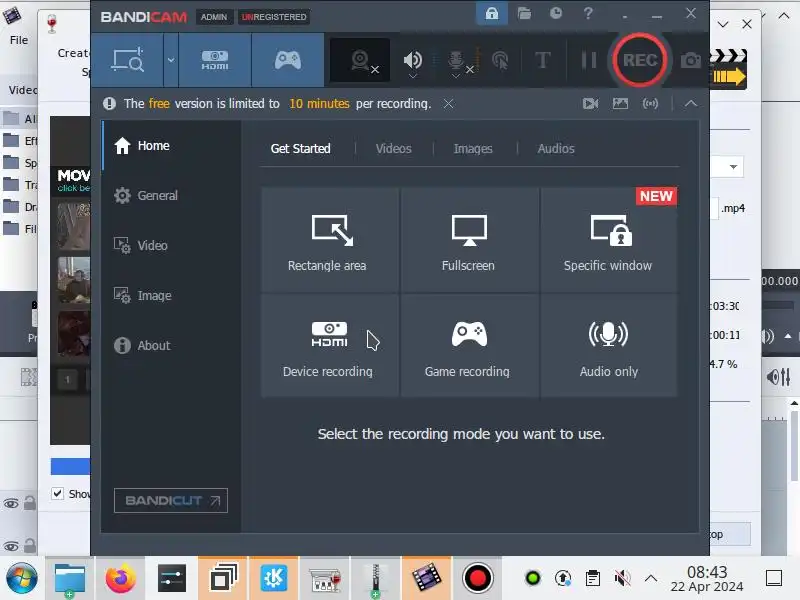This screenshot has height=600, width=800.
Task: Open the updates tray icon
Action: tap(563, 578)
